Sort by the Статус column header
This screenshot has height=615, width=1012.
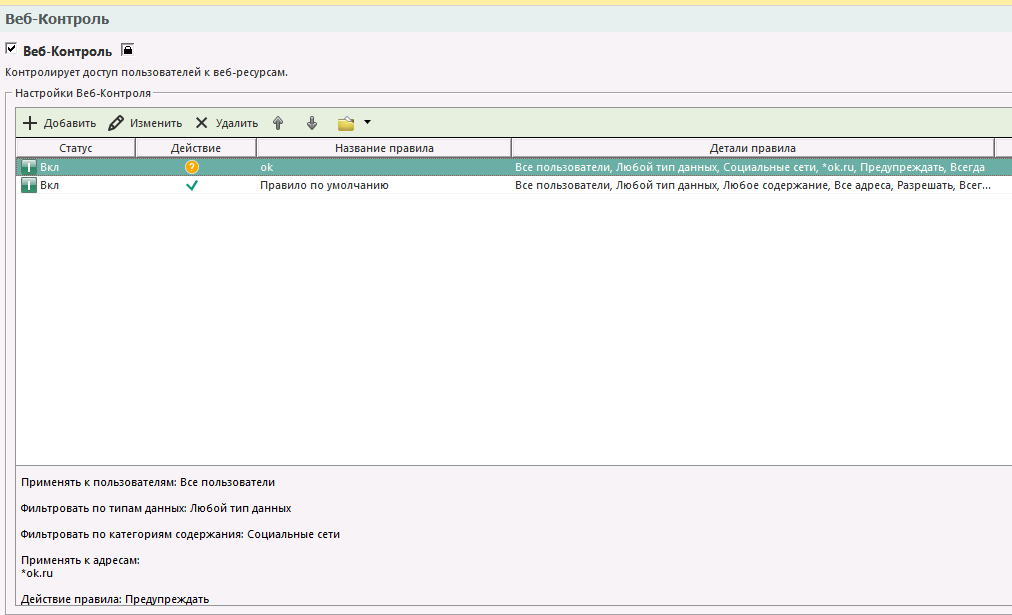coord(75,148)
